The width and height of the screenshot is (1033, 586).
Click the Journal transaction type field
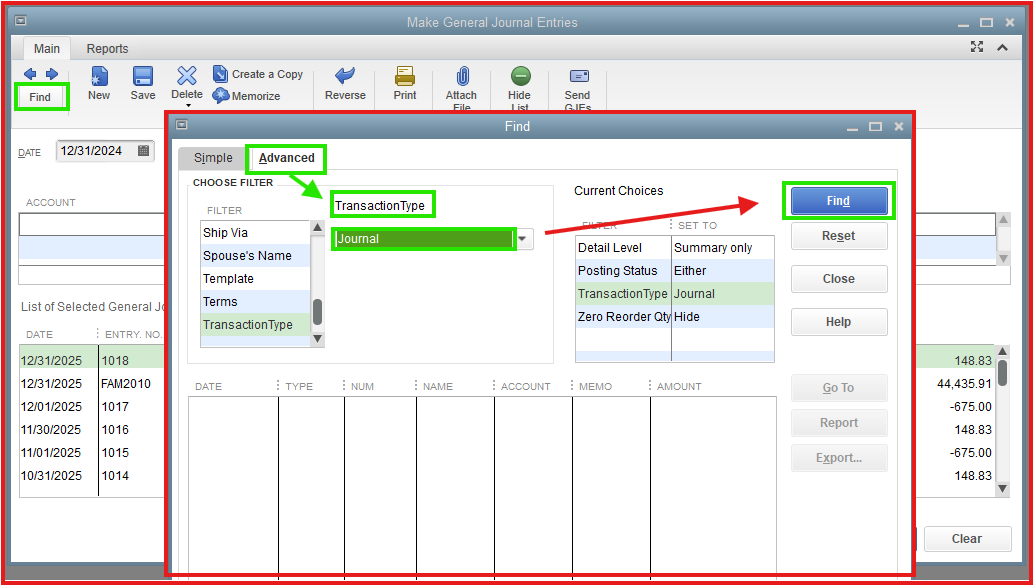(x=423, y=239)
